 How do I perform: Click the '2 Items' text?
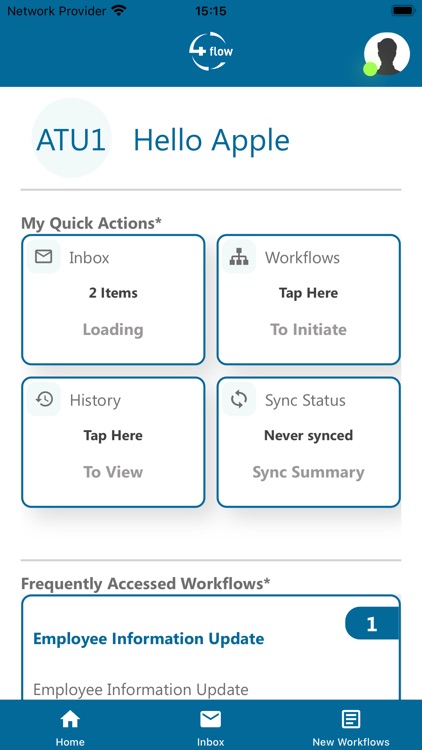pyautogui.click(x=113, y=293)
